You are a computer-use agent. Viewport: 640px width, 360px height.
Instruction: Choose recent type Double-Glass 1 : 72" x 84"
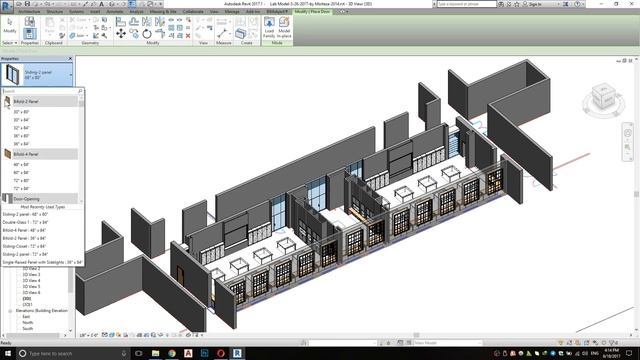(x=25, y=222)
